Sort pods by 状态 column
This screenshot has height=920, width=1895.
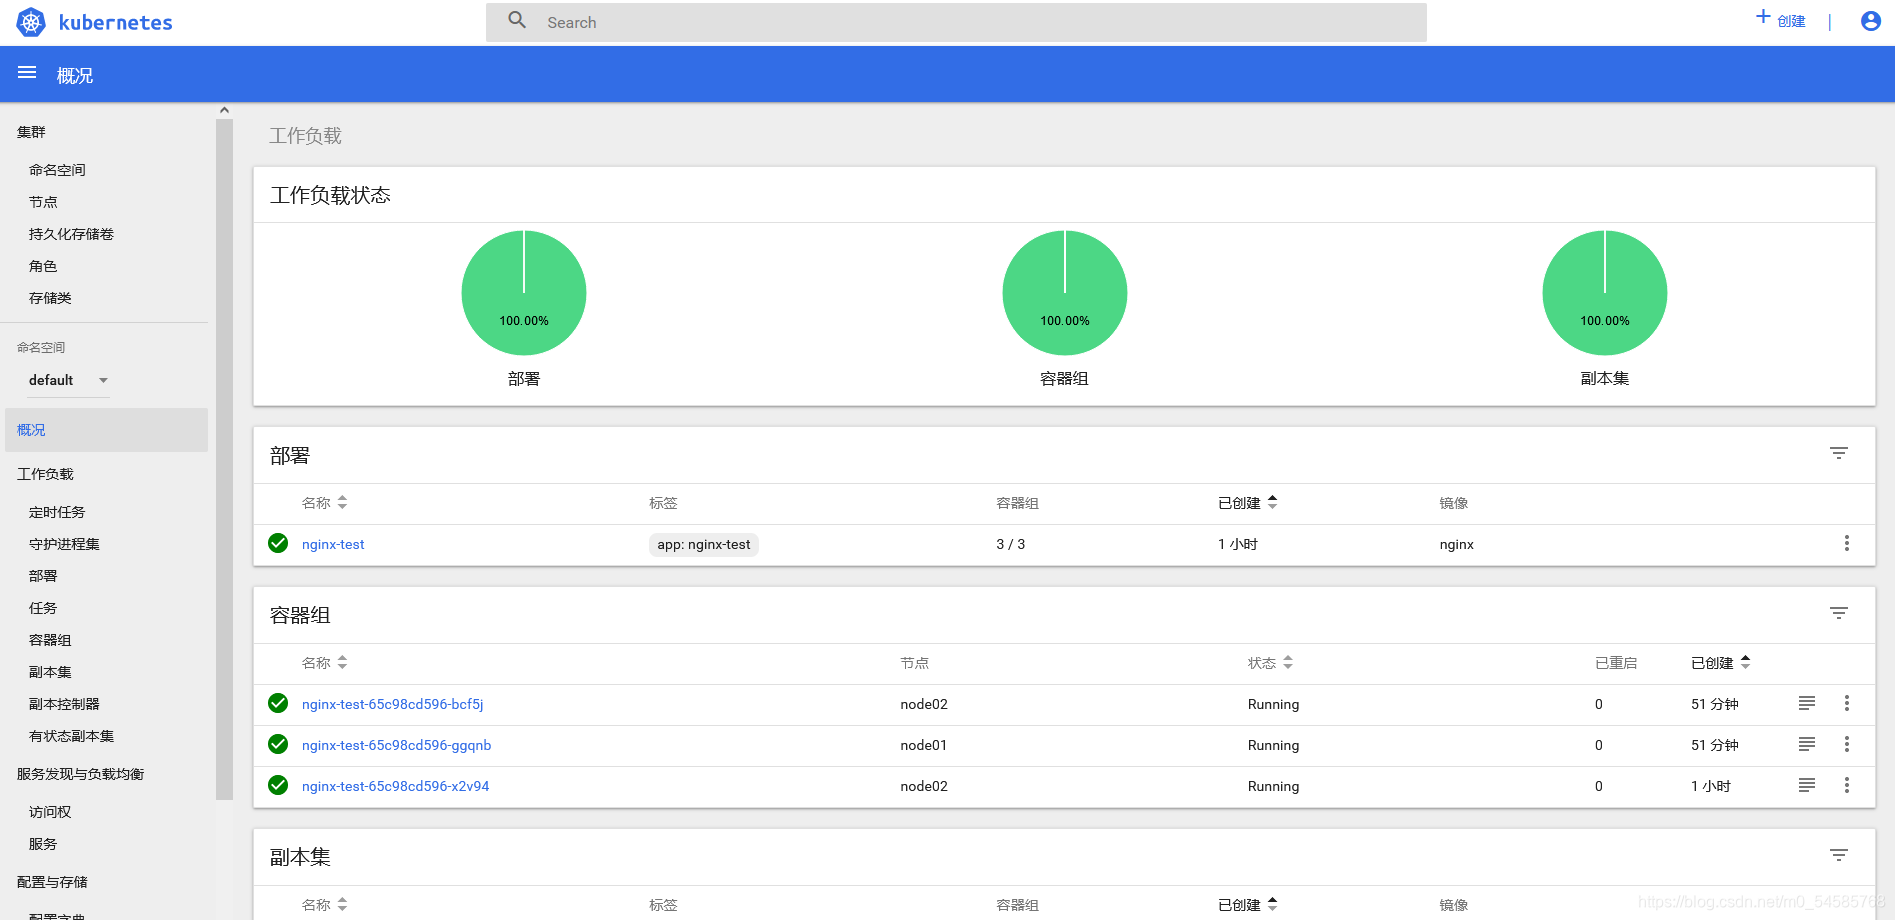pyautogui.click(x=1270, y=663)
